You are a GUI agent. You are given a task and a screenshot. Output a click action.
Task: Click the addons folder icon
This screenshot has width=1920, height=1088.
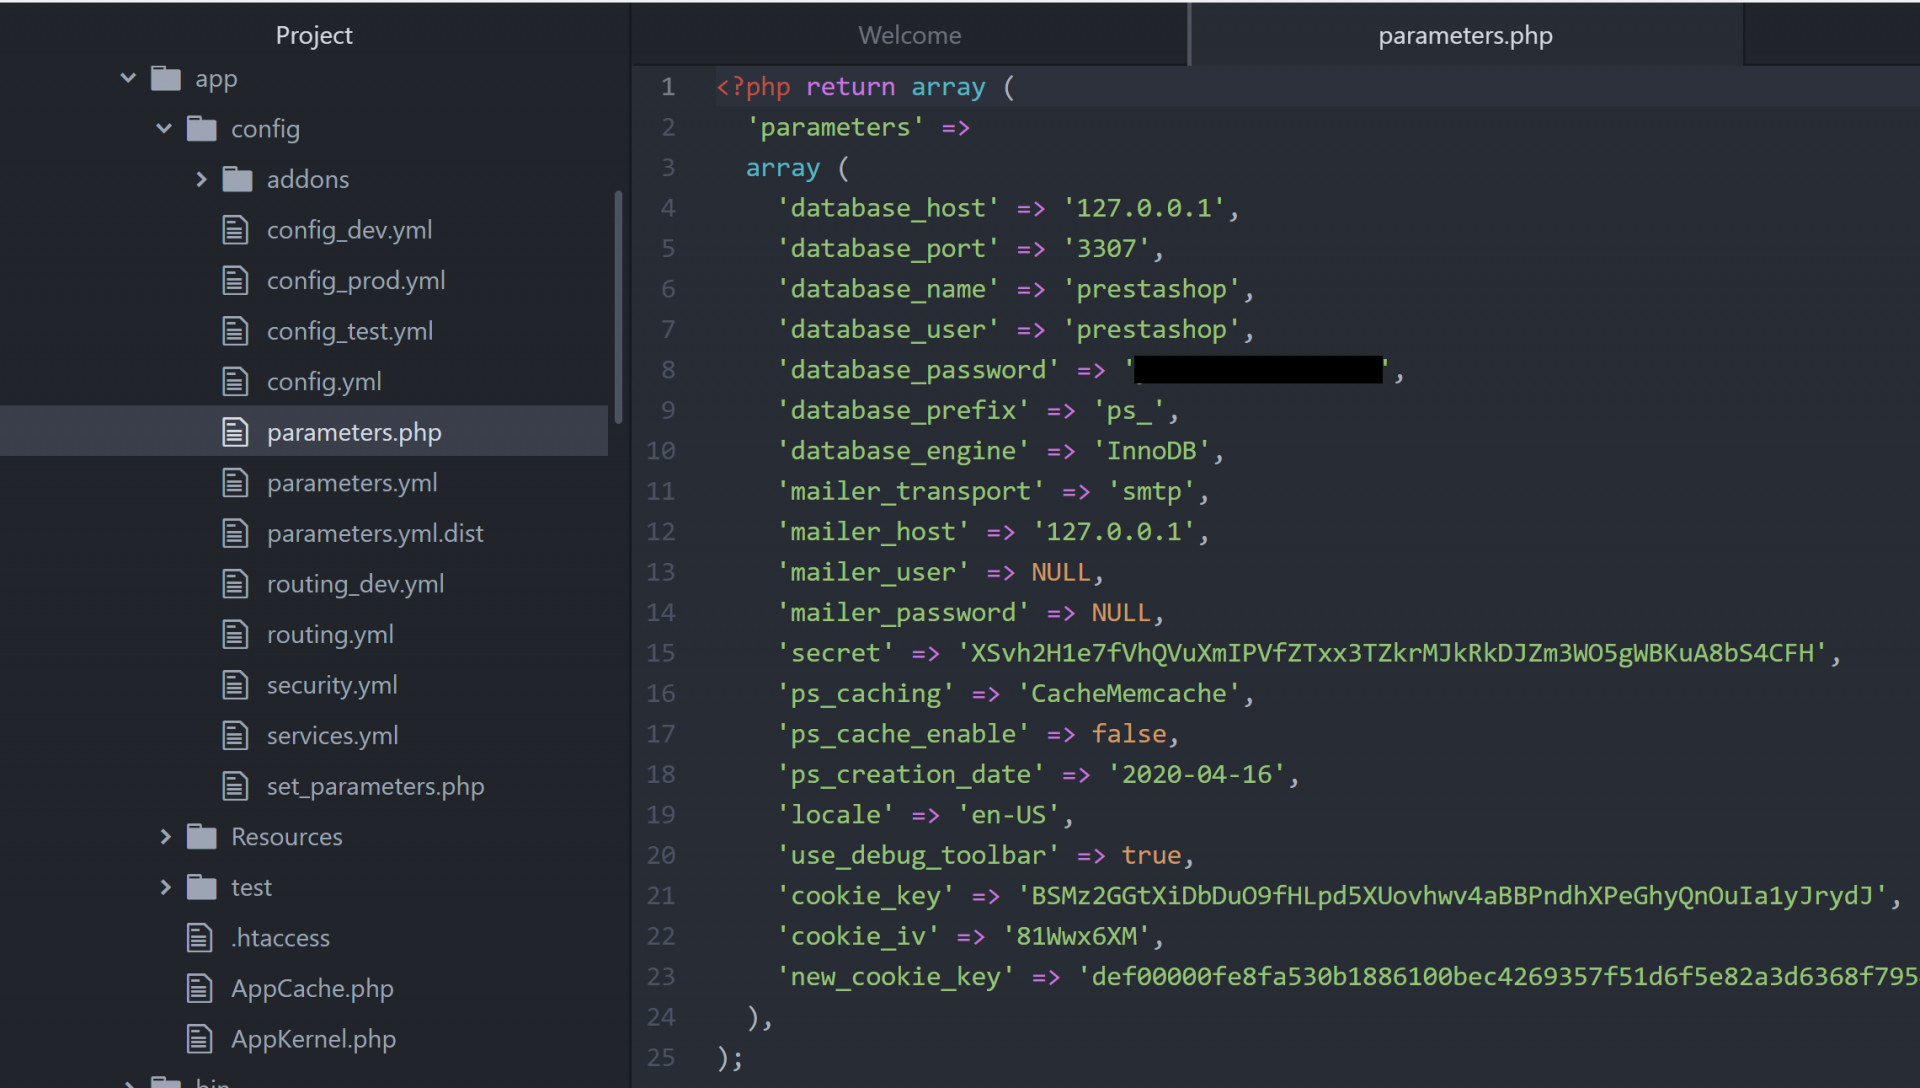237,179
